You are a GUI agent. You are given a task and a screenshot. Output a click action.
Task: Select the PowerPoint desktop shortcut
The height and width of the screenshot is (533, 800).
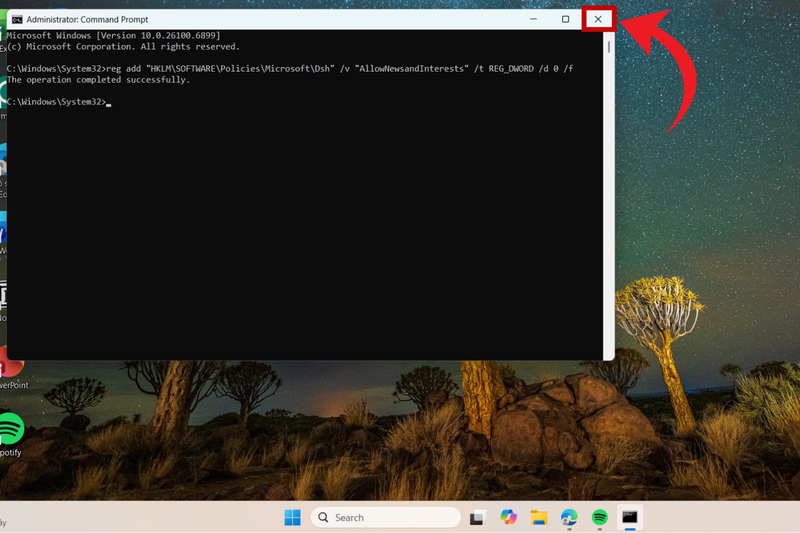[12, 368]
